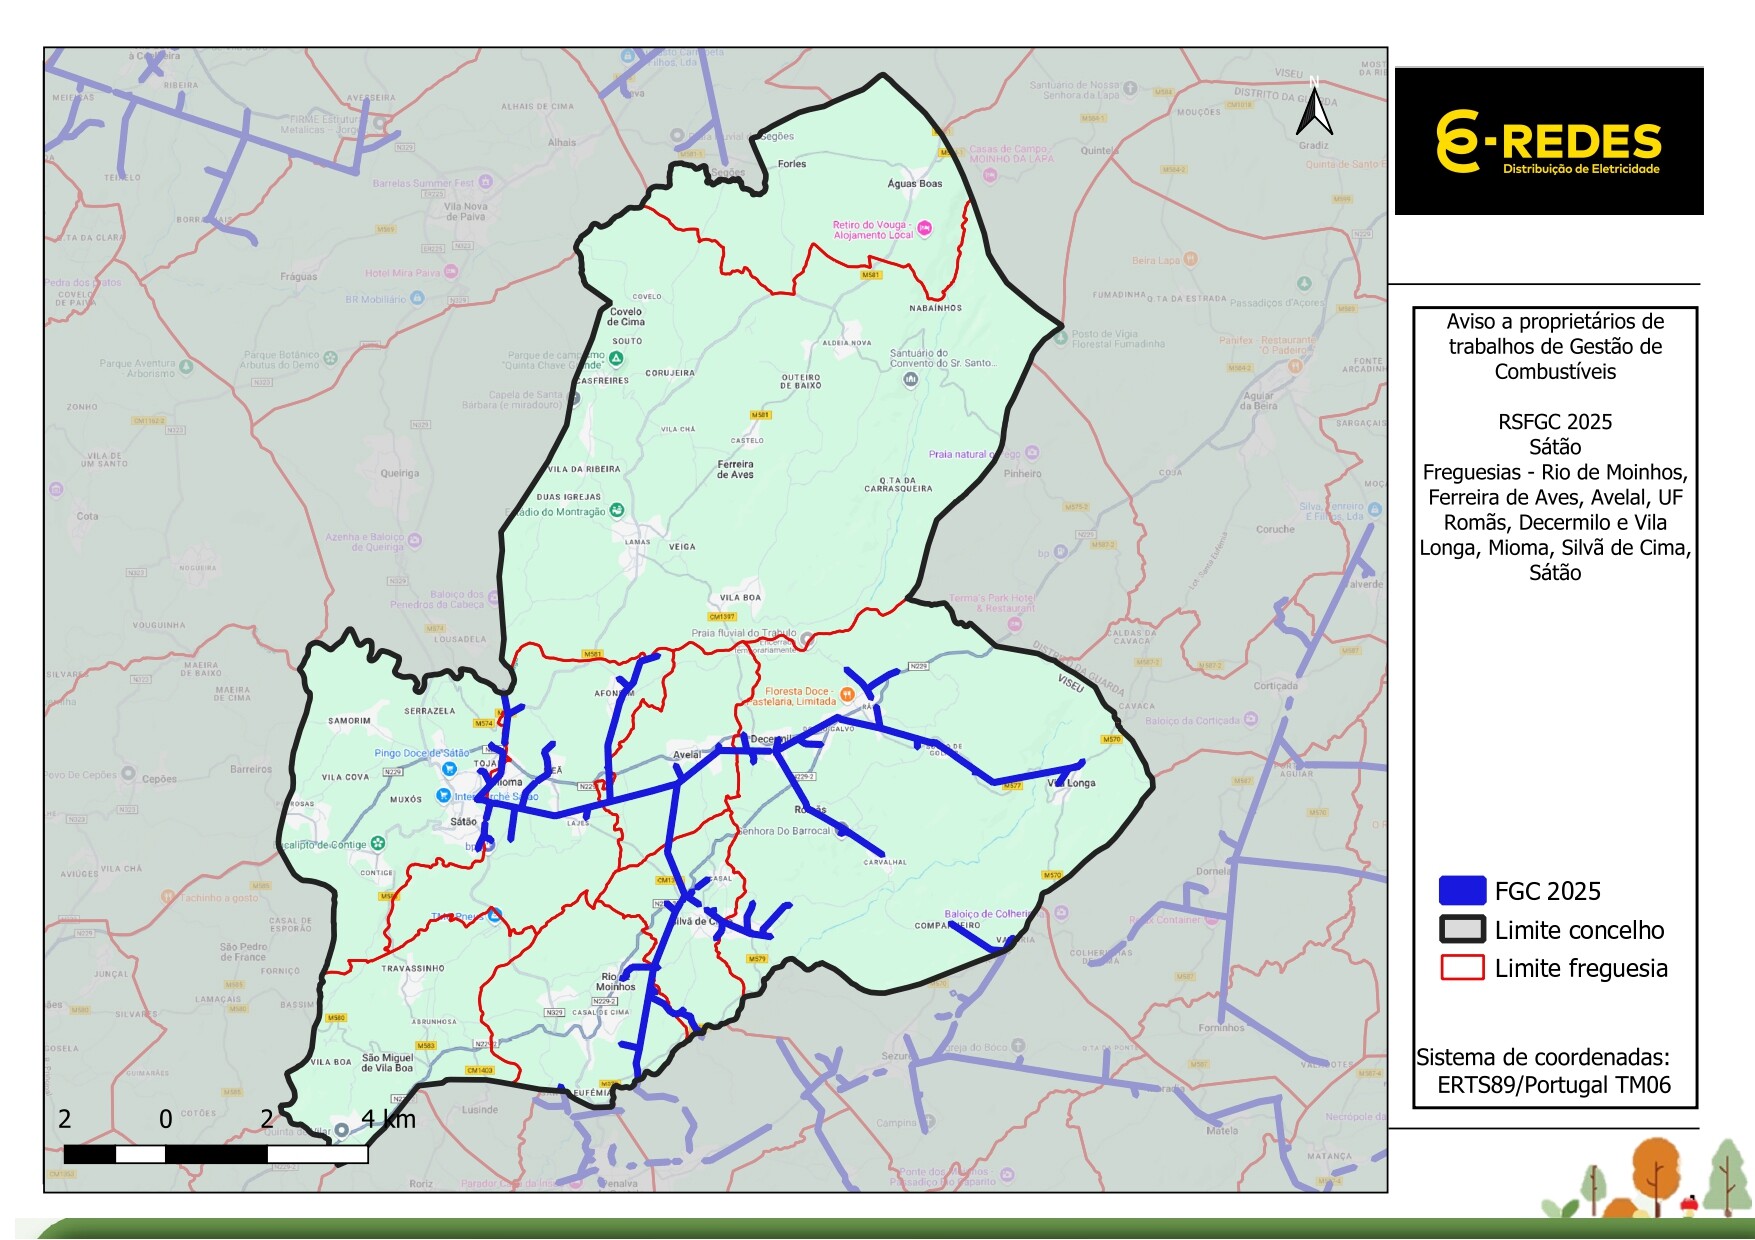
Task: Click the Ferreira de Aves place label
Action: tap(735, 469)
